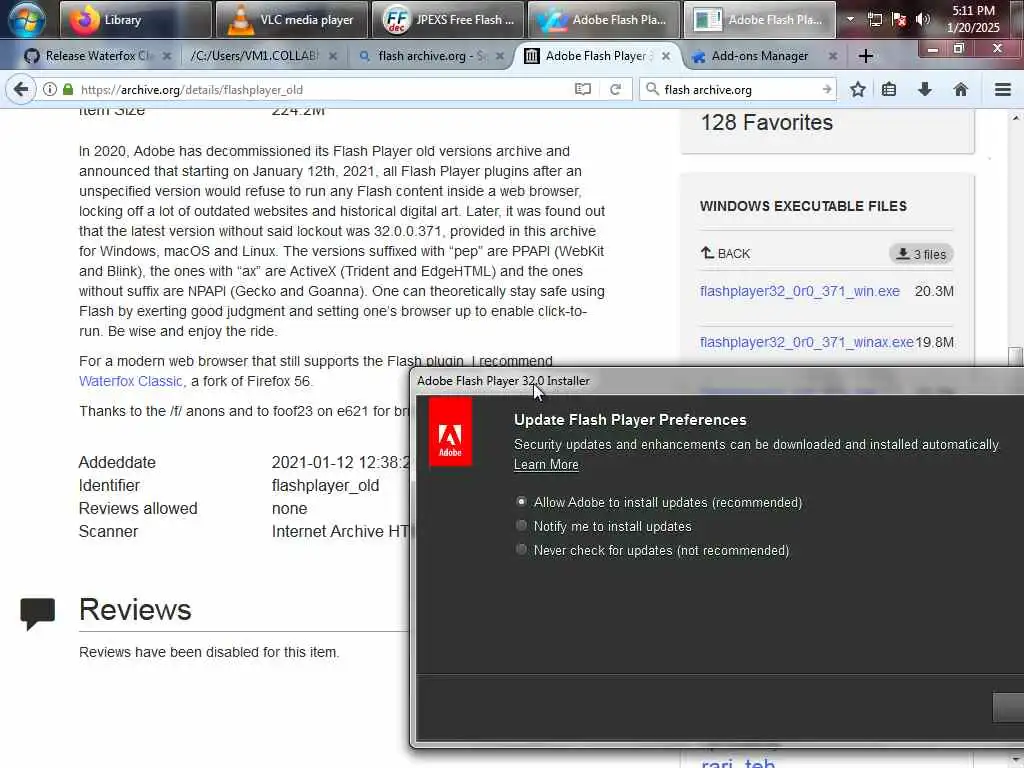Minimize the browser window
Image resolution: width=1024 pixels, height=768 pixels.
point(933,49)
